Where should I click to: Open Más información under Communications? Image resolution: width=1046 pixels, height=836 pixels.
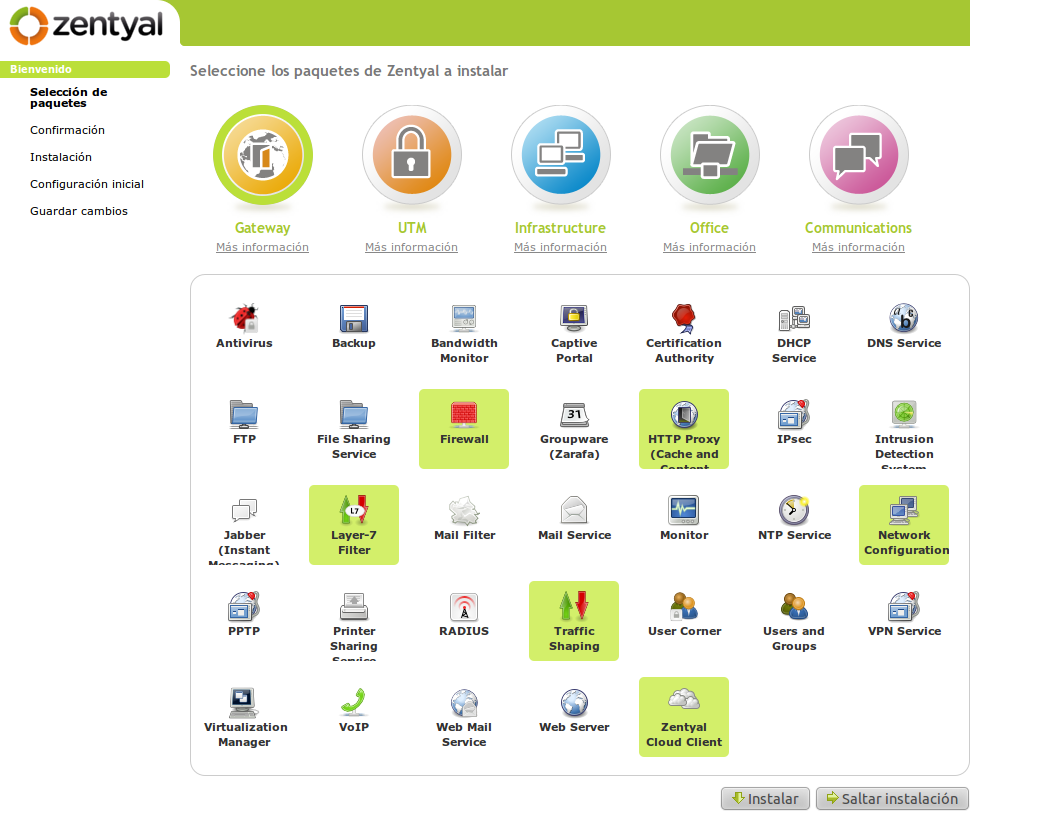click(x=858, y=247)
